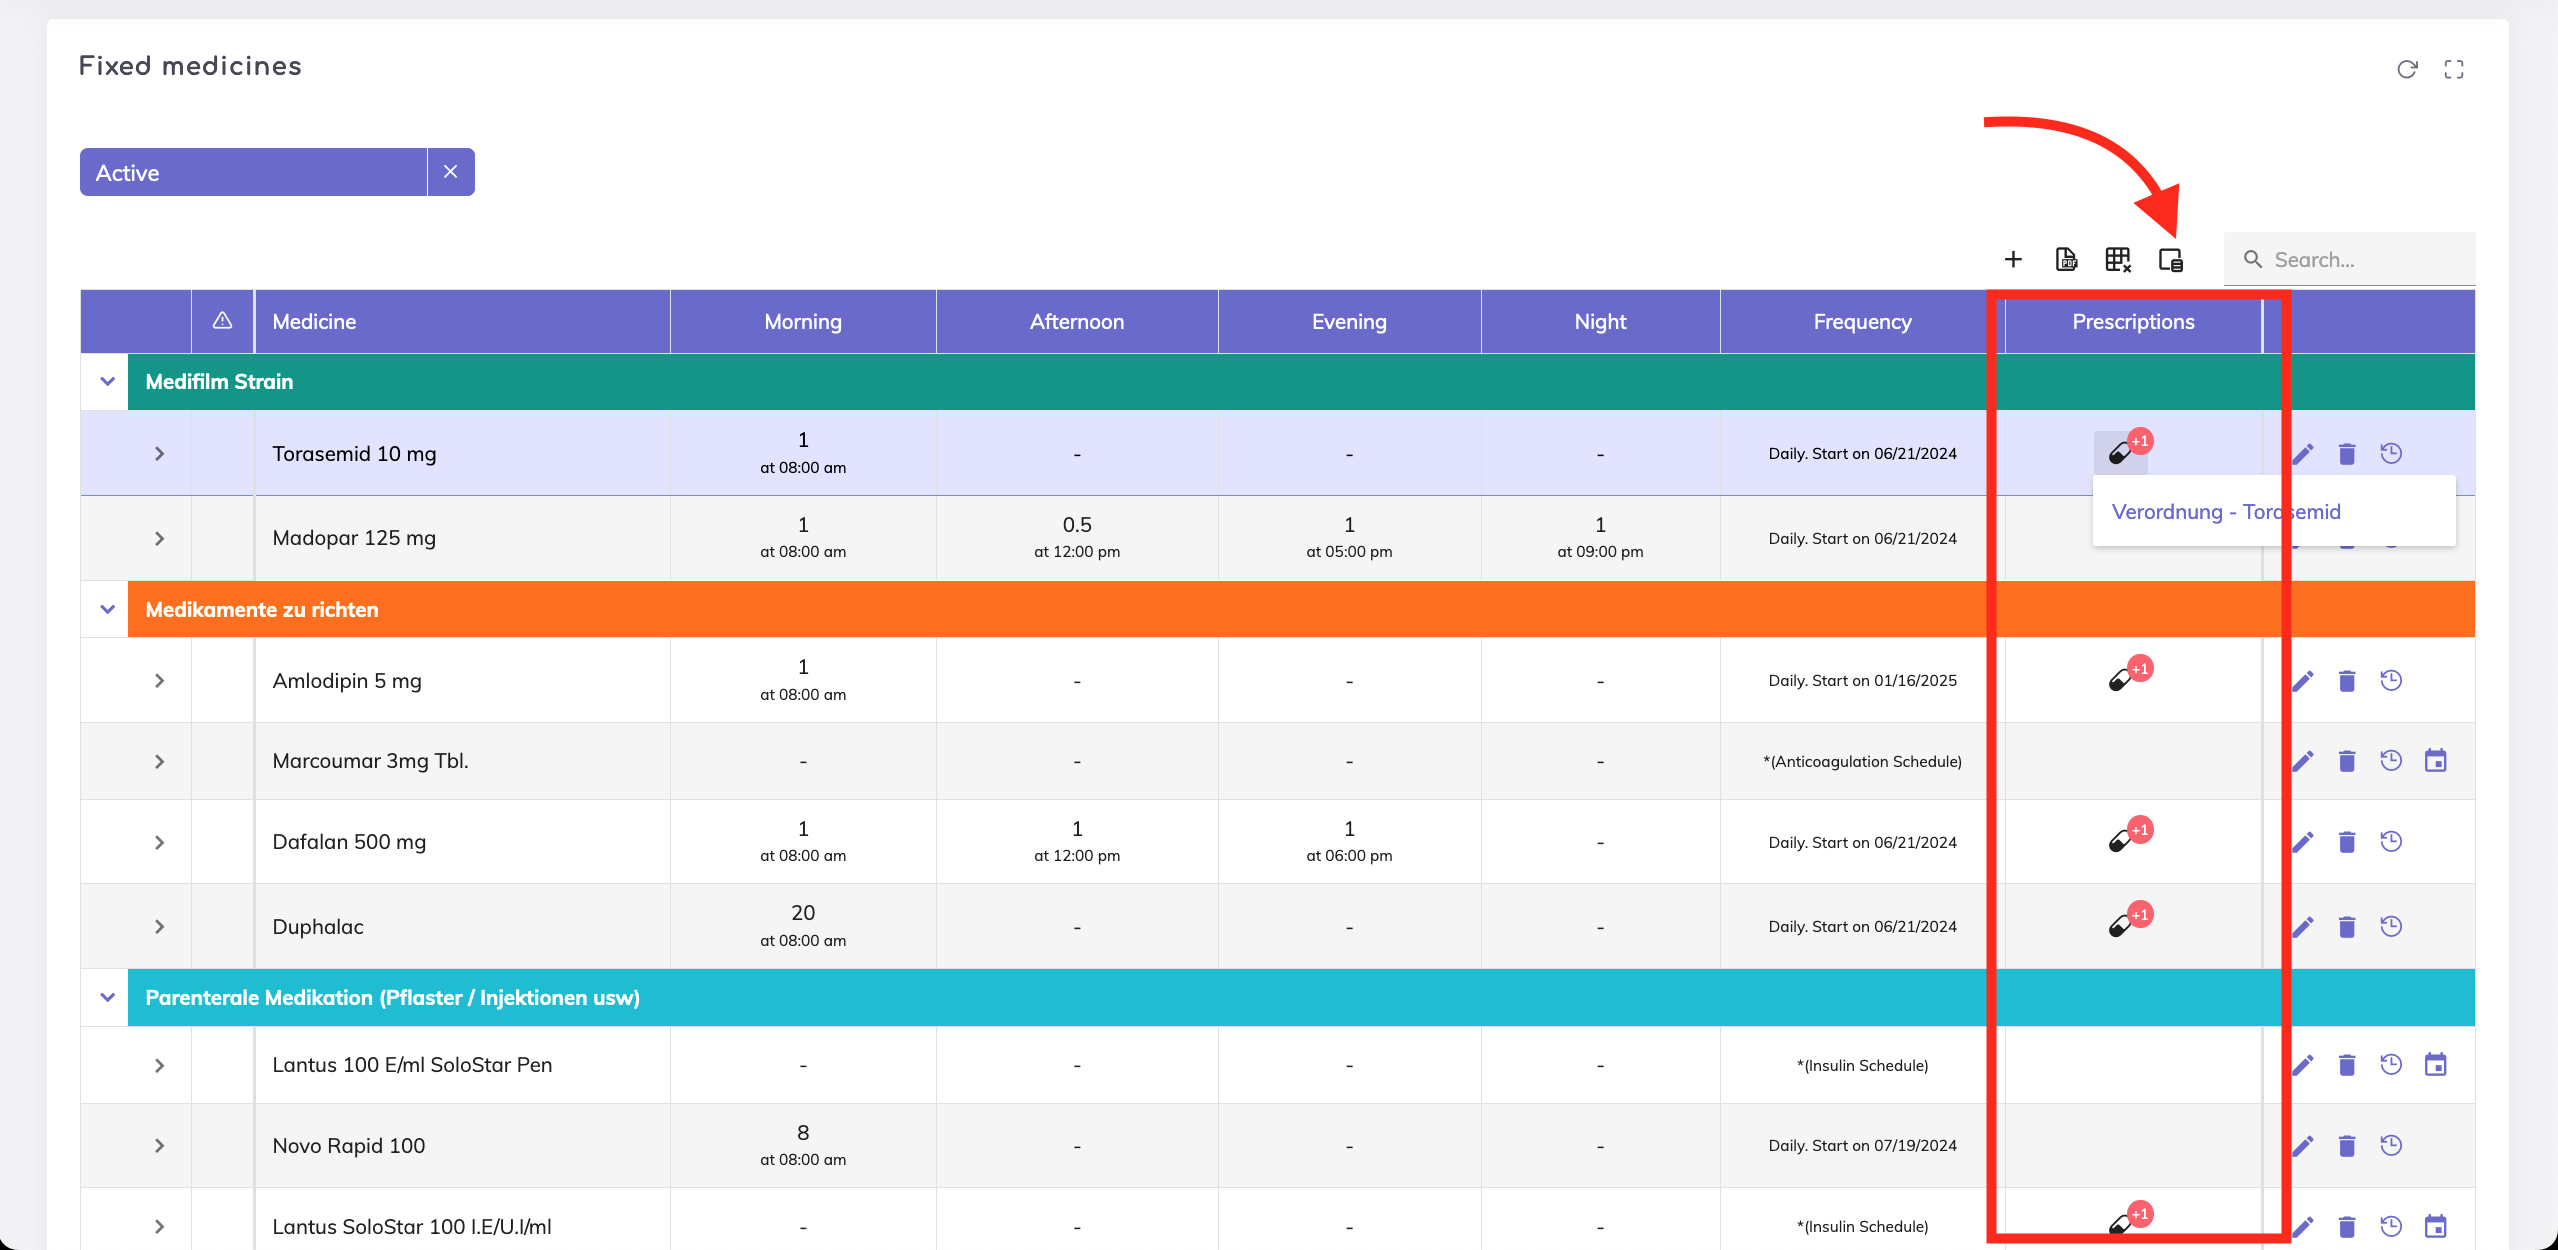Open calendar schedule for Marcoumar 3mg Tbl.
The width and height of the screenshot is (2558, 1250).
[x=2435, y=761]
